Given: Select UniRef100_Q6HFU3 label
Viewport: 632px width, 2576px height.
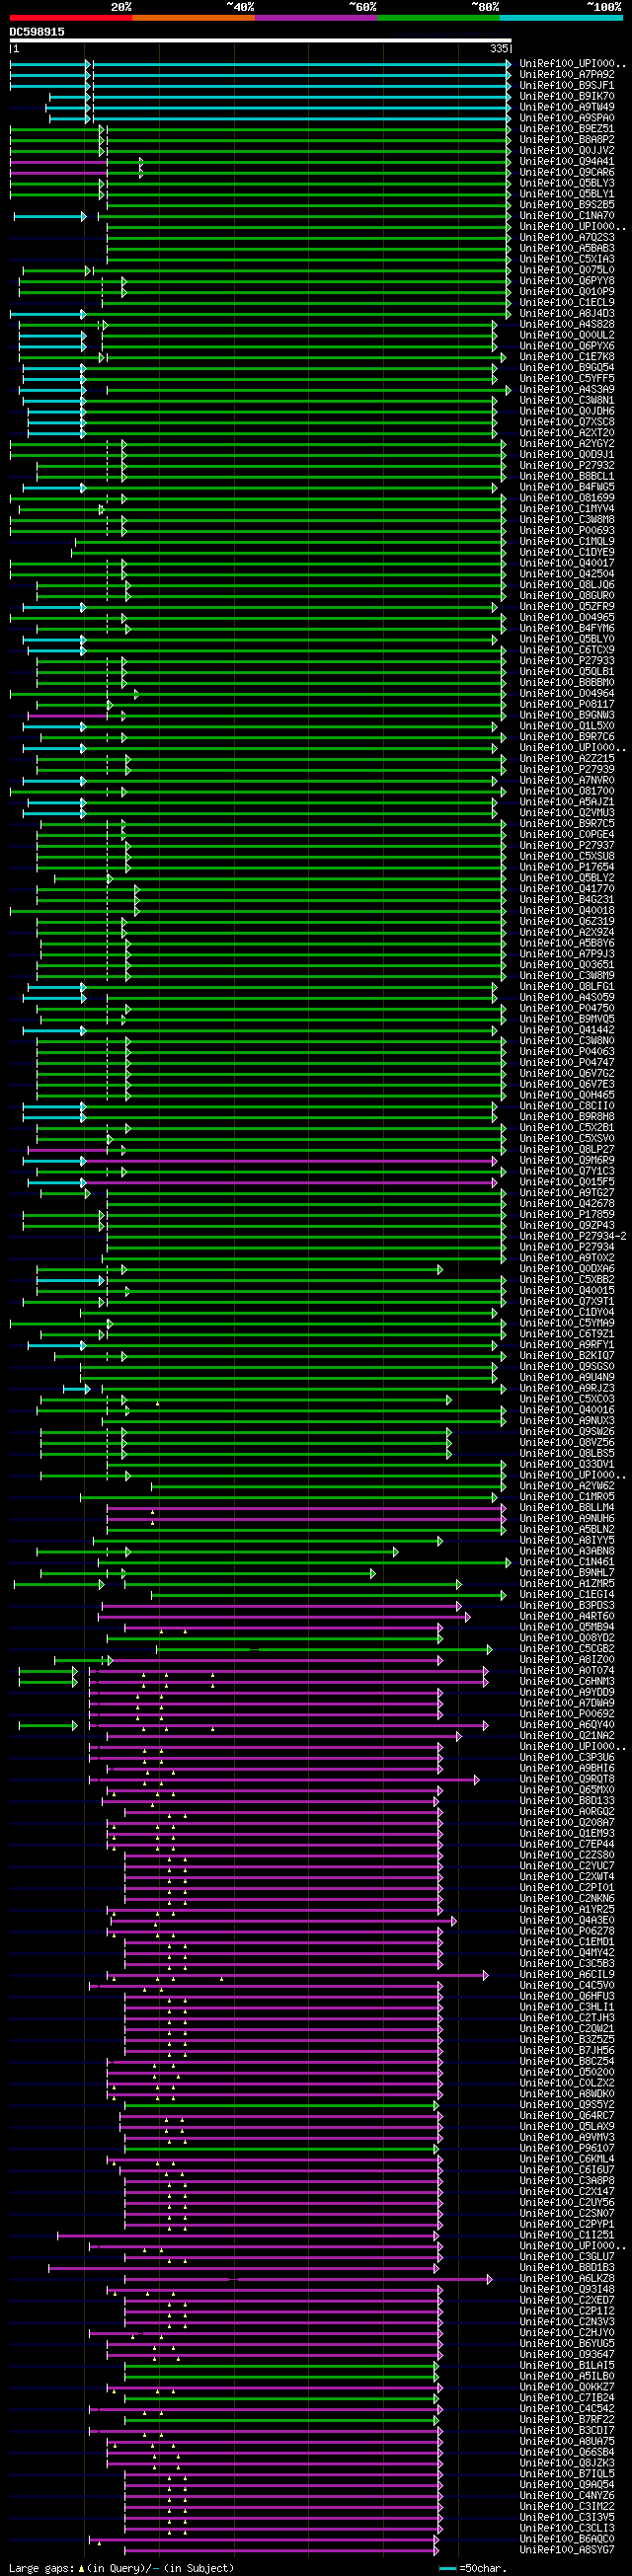Looking at the screenshot, I should [x=567, y=1996].
